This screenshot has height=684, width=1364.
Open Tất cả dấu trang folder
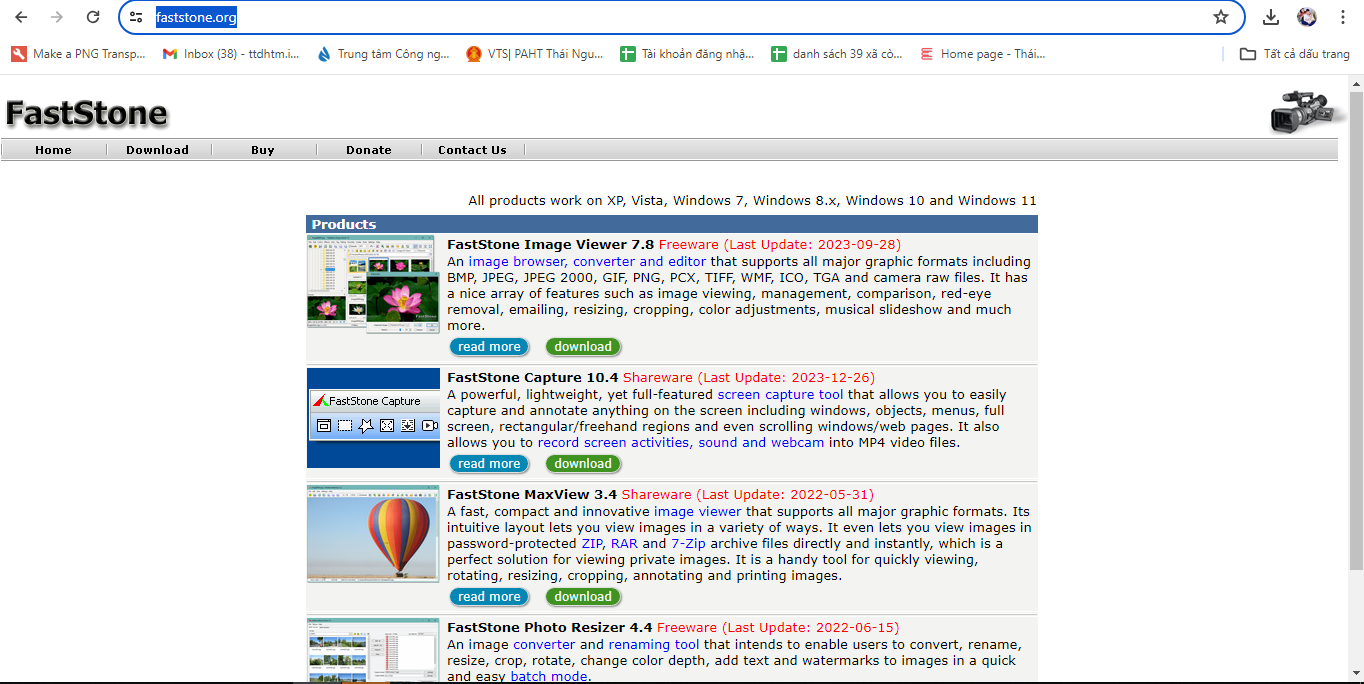[1295, 54]
